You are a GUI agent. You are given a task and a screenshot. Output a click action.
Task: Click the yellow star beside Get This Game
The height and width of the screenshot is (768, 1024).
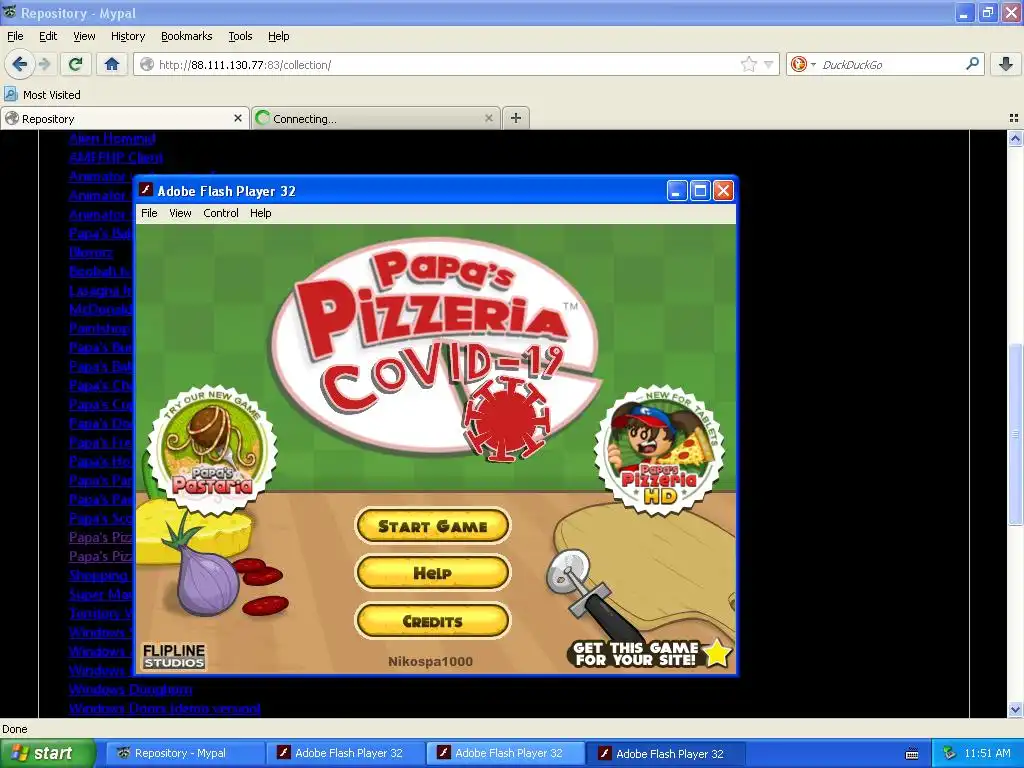pos(716,652)
